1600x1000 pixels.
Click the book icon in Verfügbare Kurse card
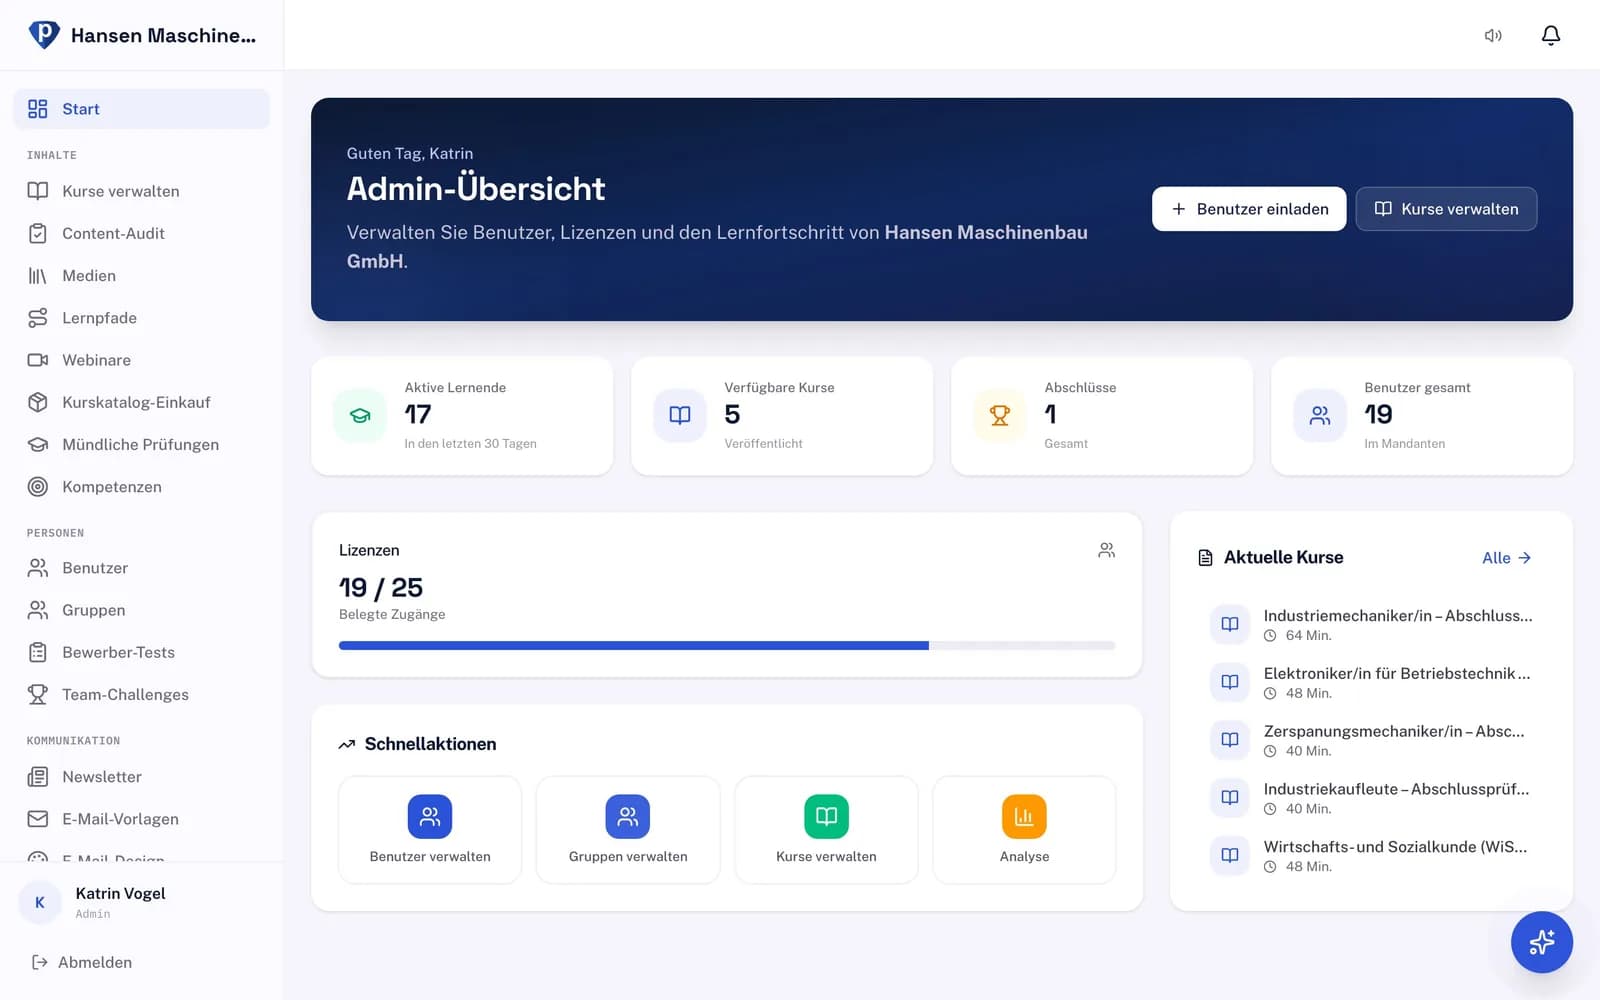680,415
